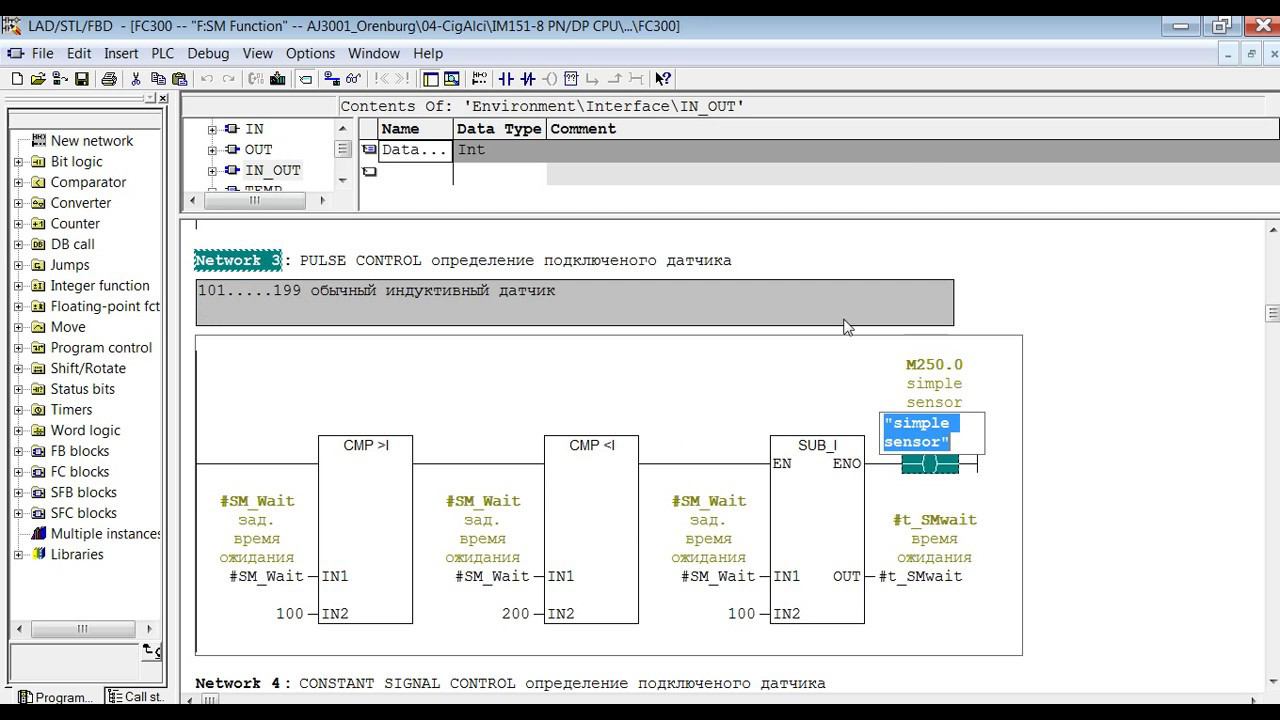Expand the Converter folder
The width and height of the screenshot is (1280, 720).
19,203
